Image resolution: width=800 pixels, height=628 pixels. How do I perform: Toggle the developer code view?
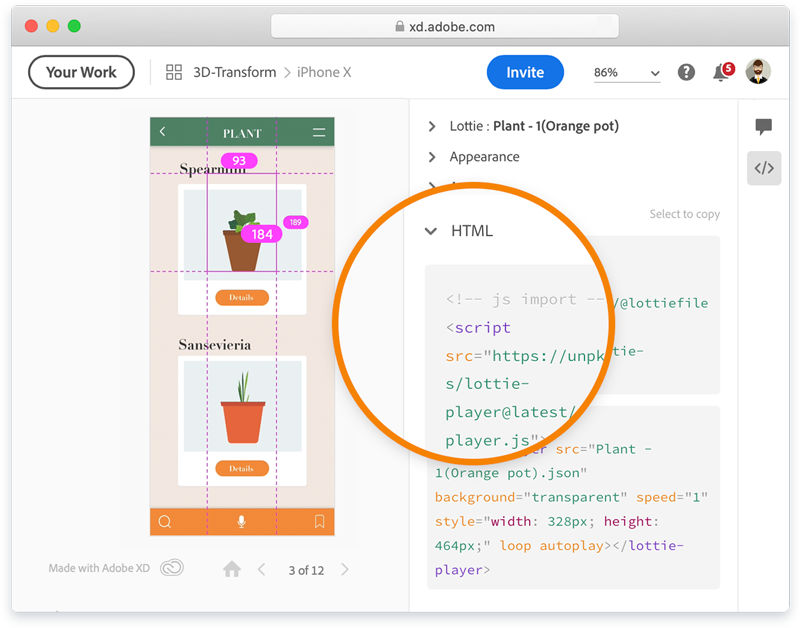point(763,167)
